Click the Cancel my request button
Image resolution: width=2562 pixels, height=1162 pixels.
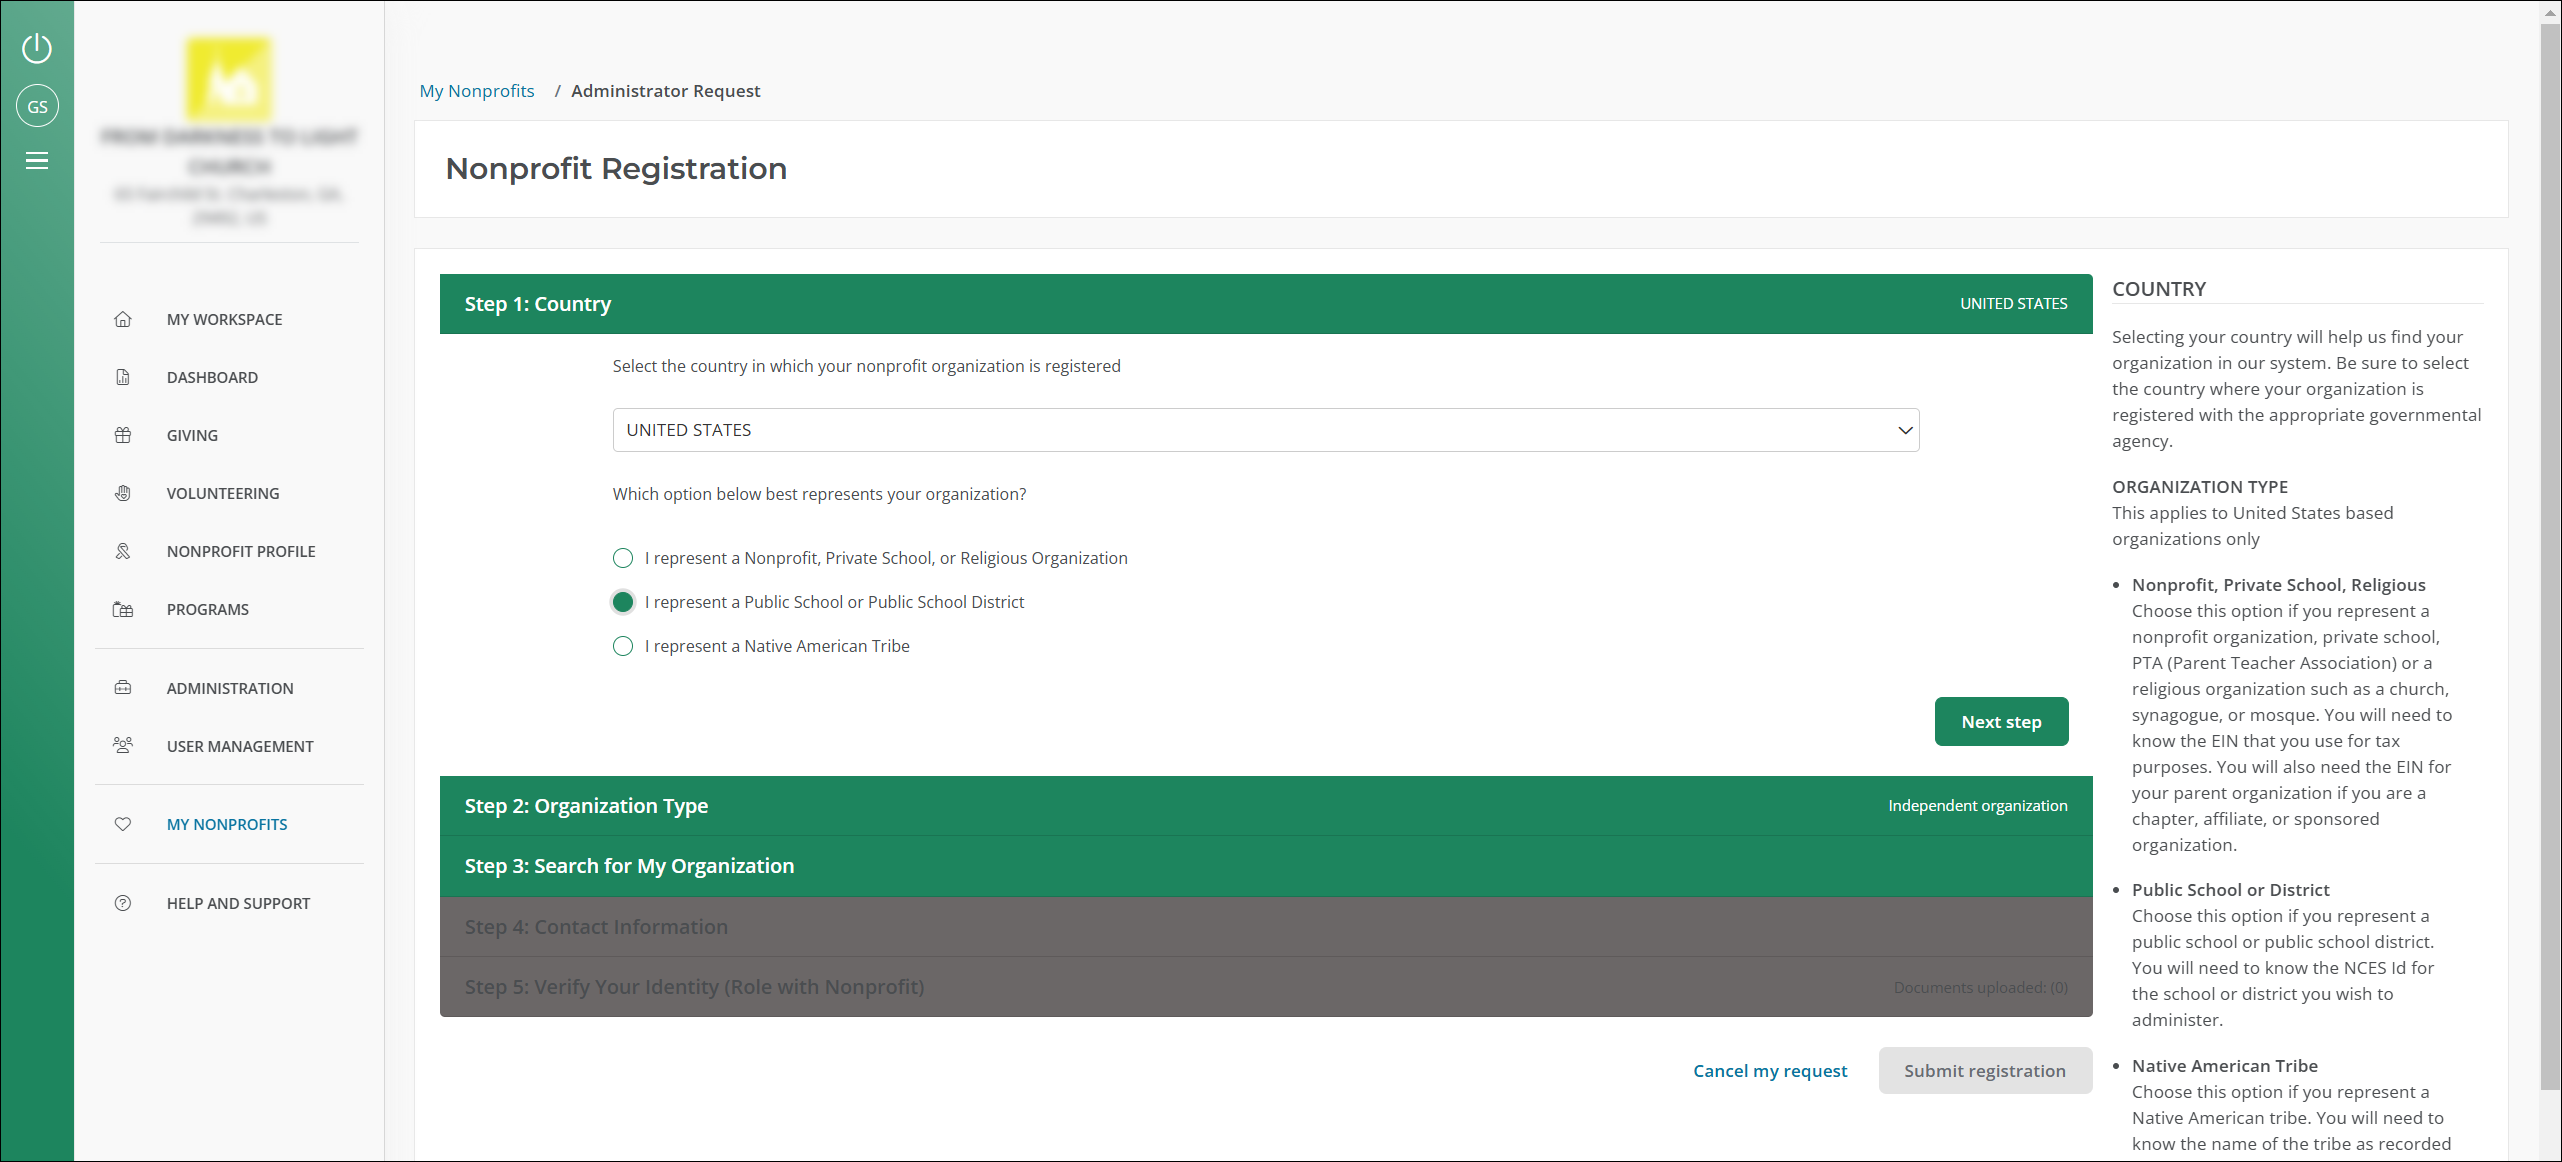tap(1770, 1070)
